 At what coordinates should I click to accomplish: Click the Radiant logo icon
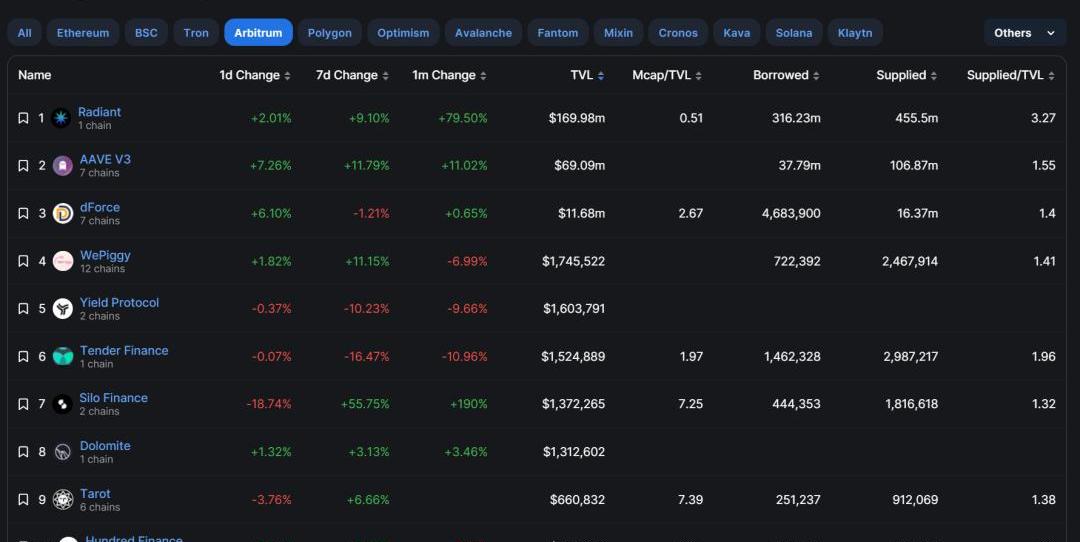tap(61, 118)
